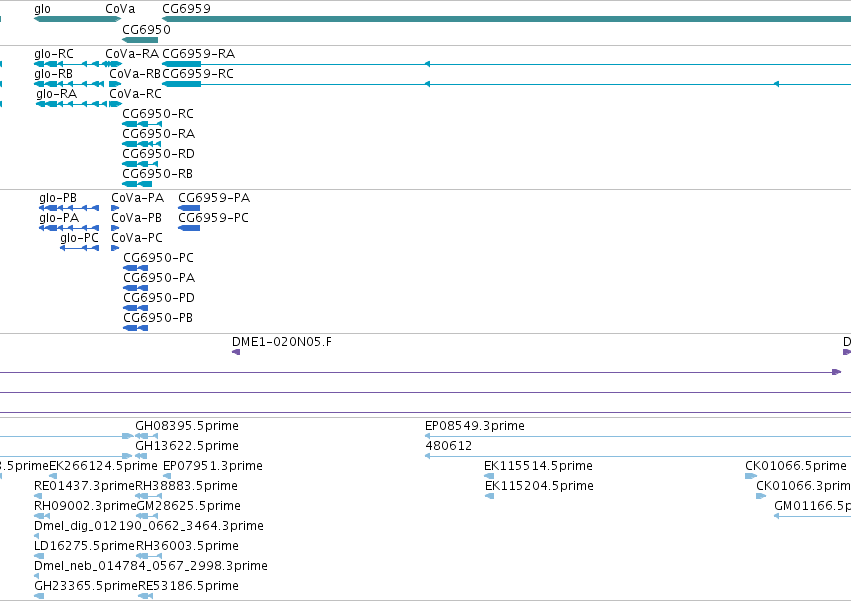Click the CK01066.5prime arrow glyph

pos(751,476)
